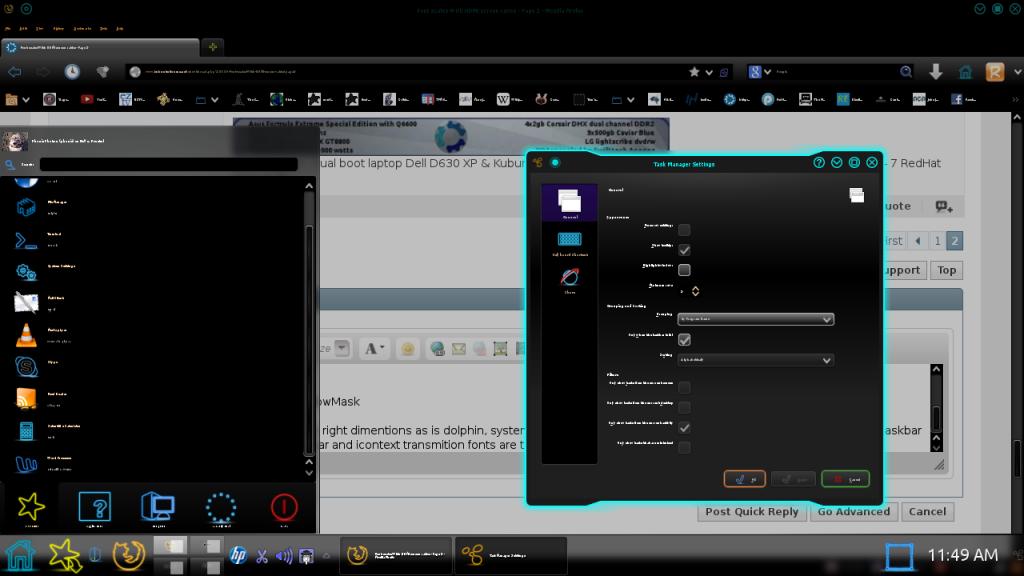The width and height of the screenshot is (1024, 576).
Task: Open the calculator application in the launcher
Action: (x=26, y=430)
